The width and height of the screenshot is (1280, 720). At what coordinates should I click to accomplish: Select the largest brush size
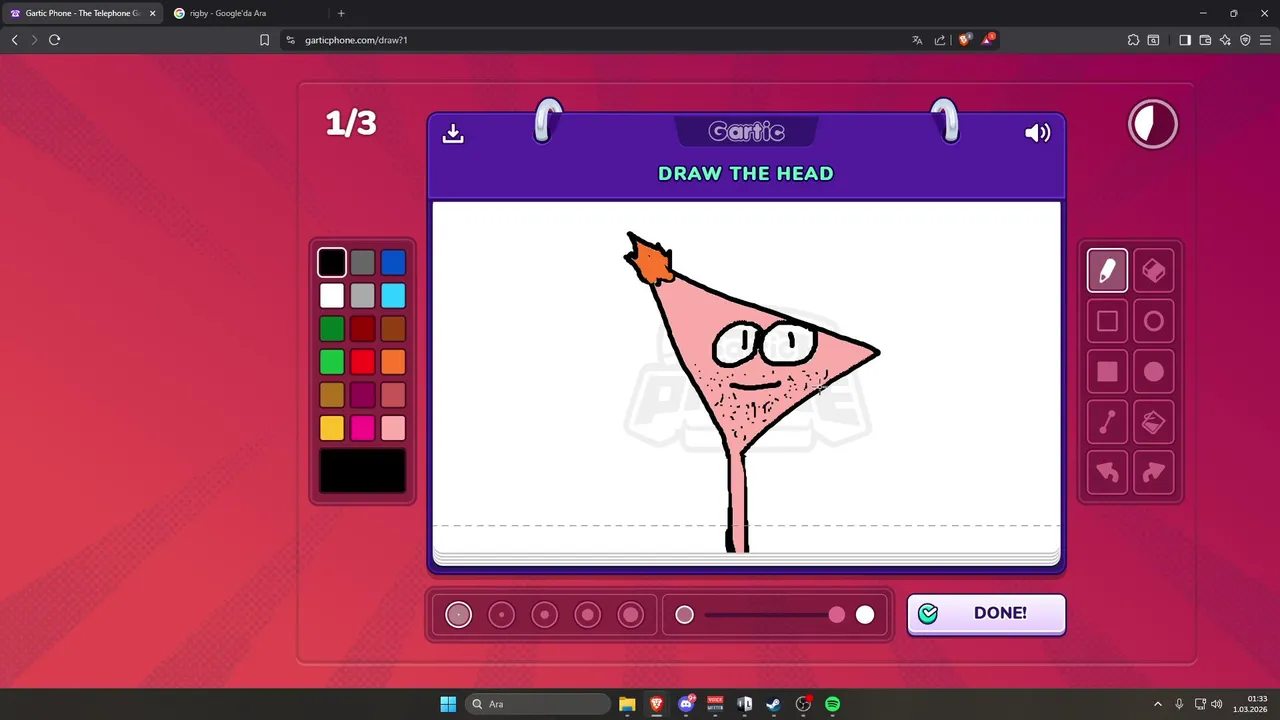[x=631, y=615]
